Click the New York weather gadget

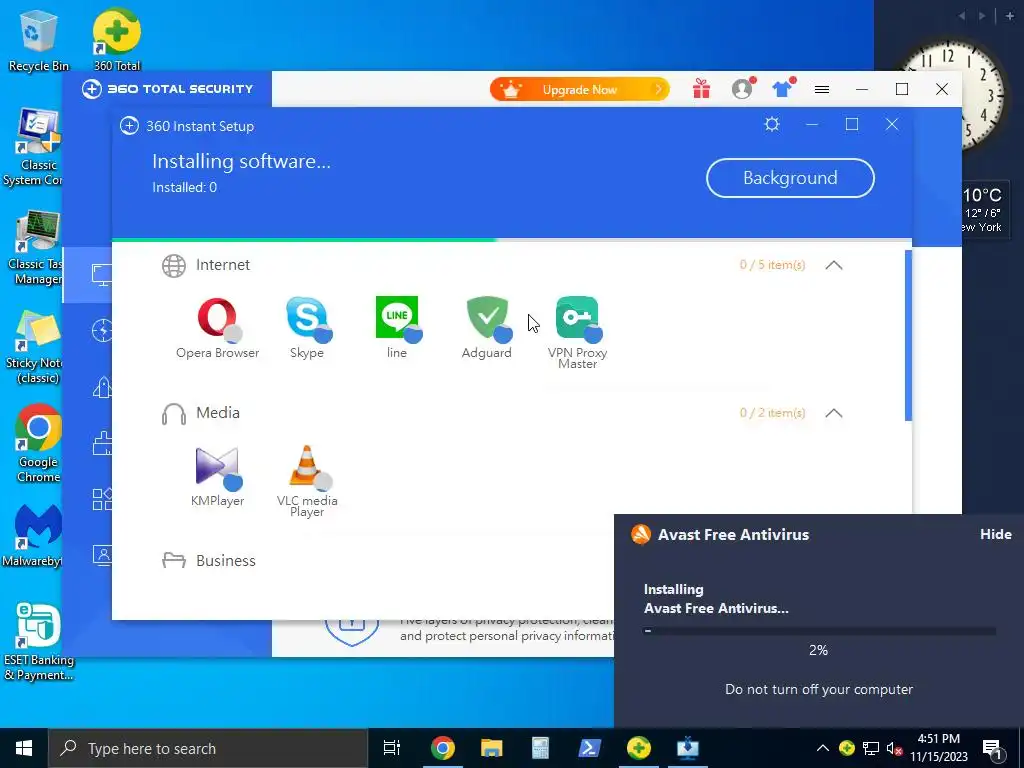(983, 210)
